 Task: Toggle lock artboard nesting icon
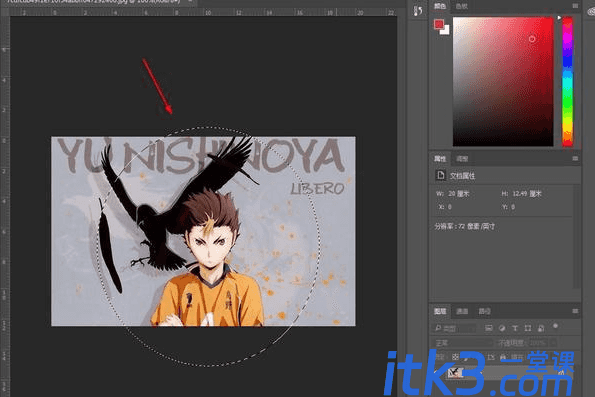491,357
